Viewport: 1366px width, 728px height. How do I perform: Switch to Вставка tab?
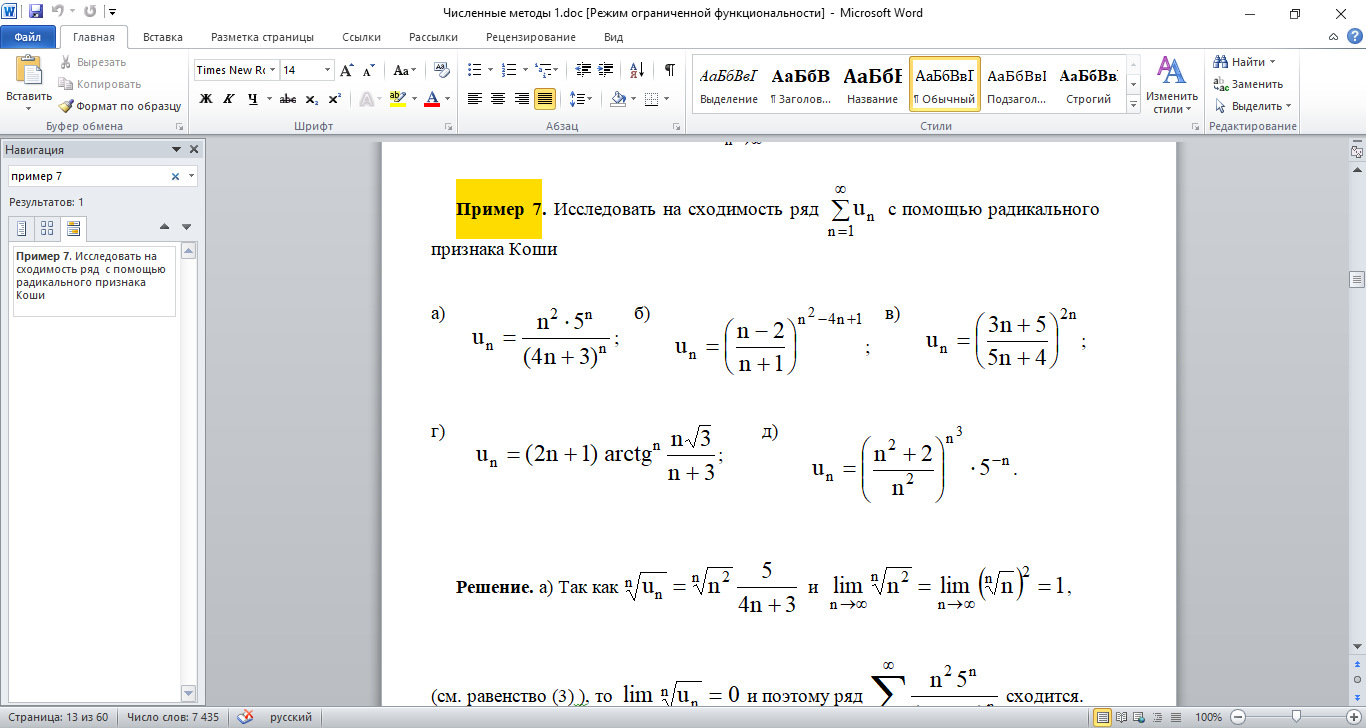[163, 37]
